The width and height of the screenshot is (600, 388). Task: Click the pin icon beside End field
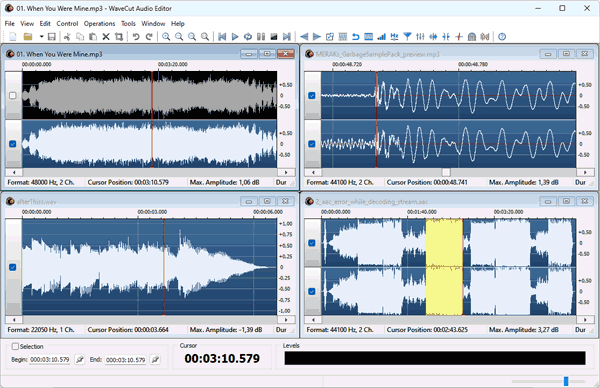click(155, 360)
